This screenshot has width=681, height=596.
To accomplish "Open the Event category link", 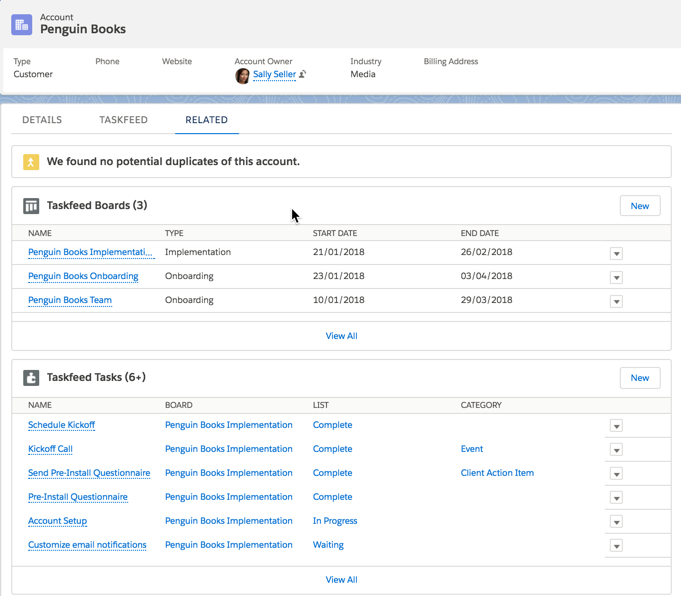I will point(472,449).
